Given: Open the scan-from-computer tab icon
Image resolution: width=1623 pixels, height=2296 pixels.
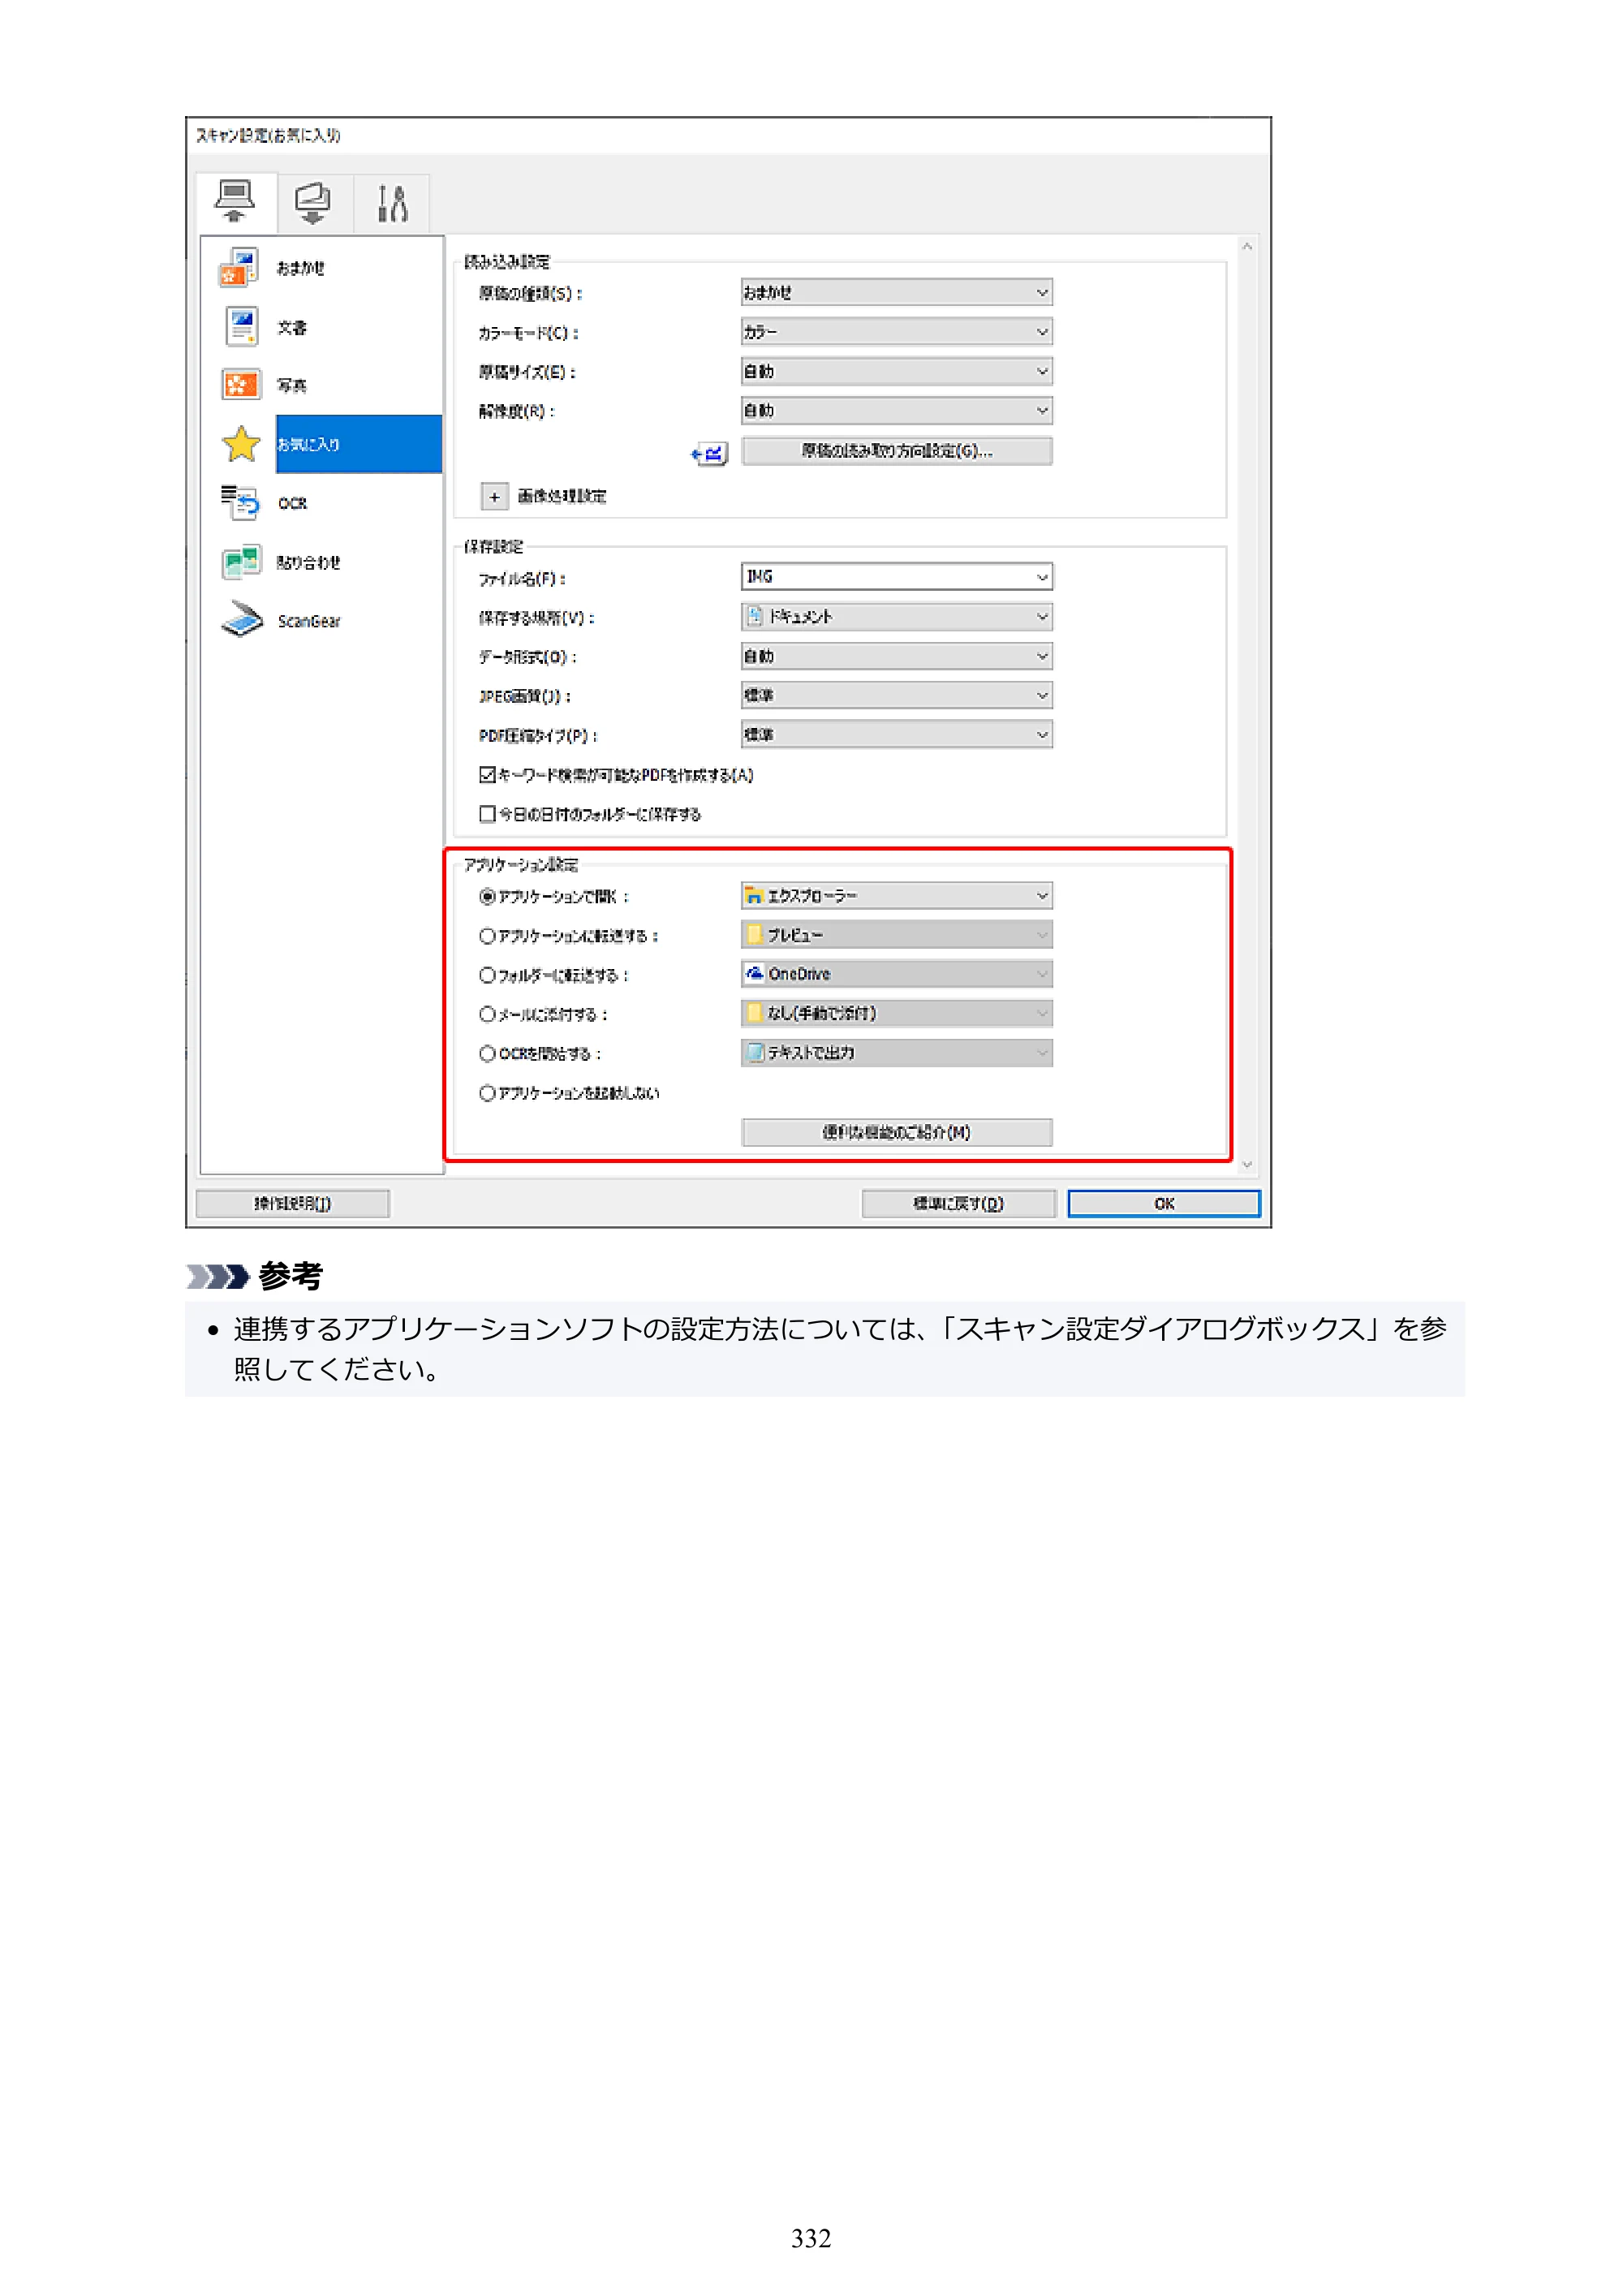Looking at the screenshot, I should 235,203.
